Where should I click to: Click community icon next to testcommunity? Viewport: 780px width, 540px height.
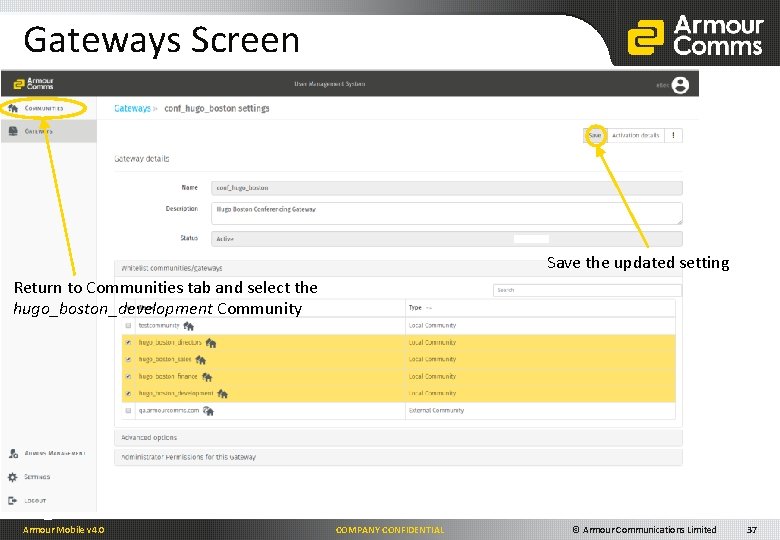click(189, 326)
